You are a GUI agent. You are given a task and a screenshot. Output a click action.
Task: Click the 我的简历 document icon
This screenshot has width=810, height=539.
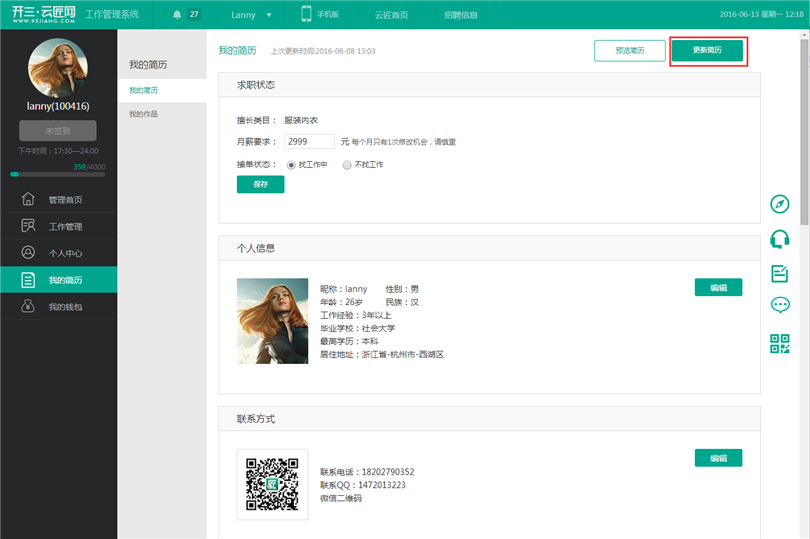point(28,280)
